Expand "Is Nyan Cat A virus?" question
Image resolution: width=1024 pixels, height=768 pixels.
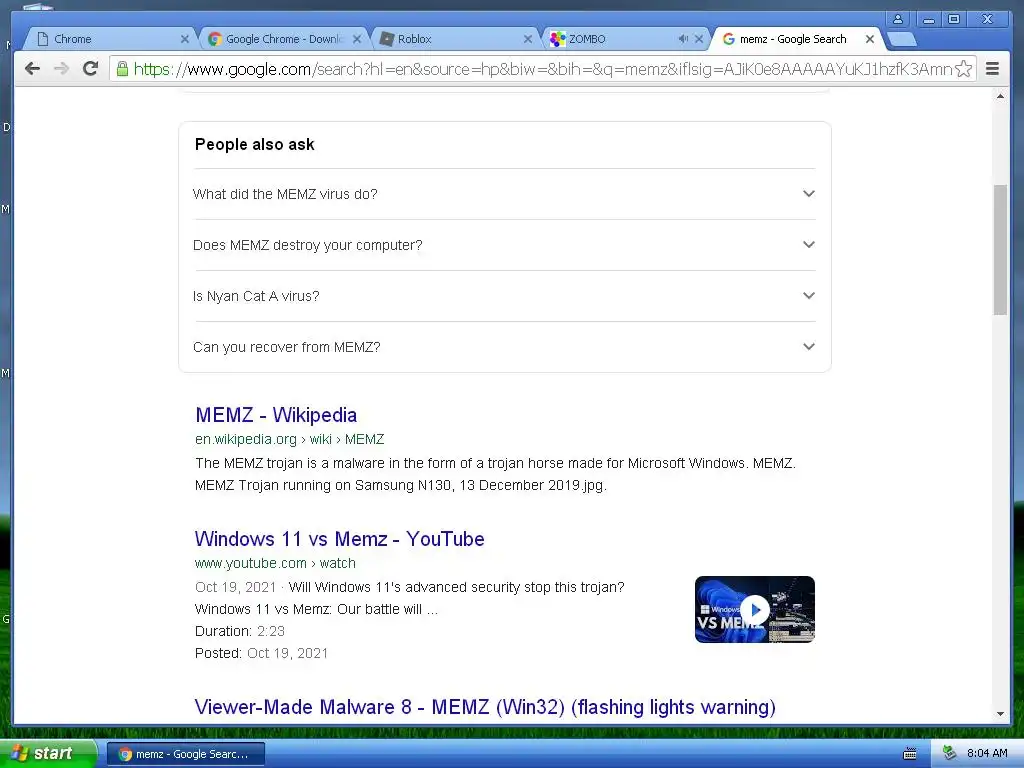point(504,296)
